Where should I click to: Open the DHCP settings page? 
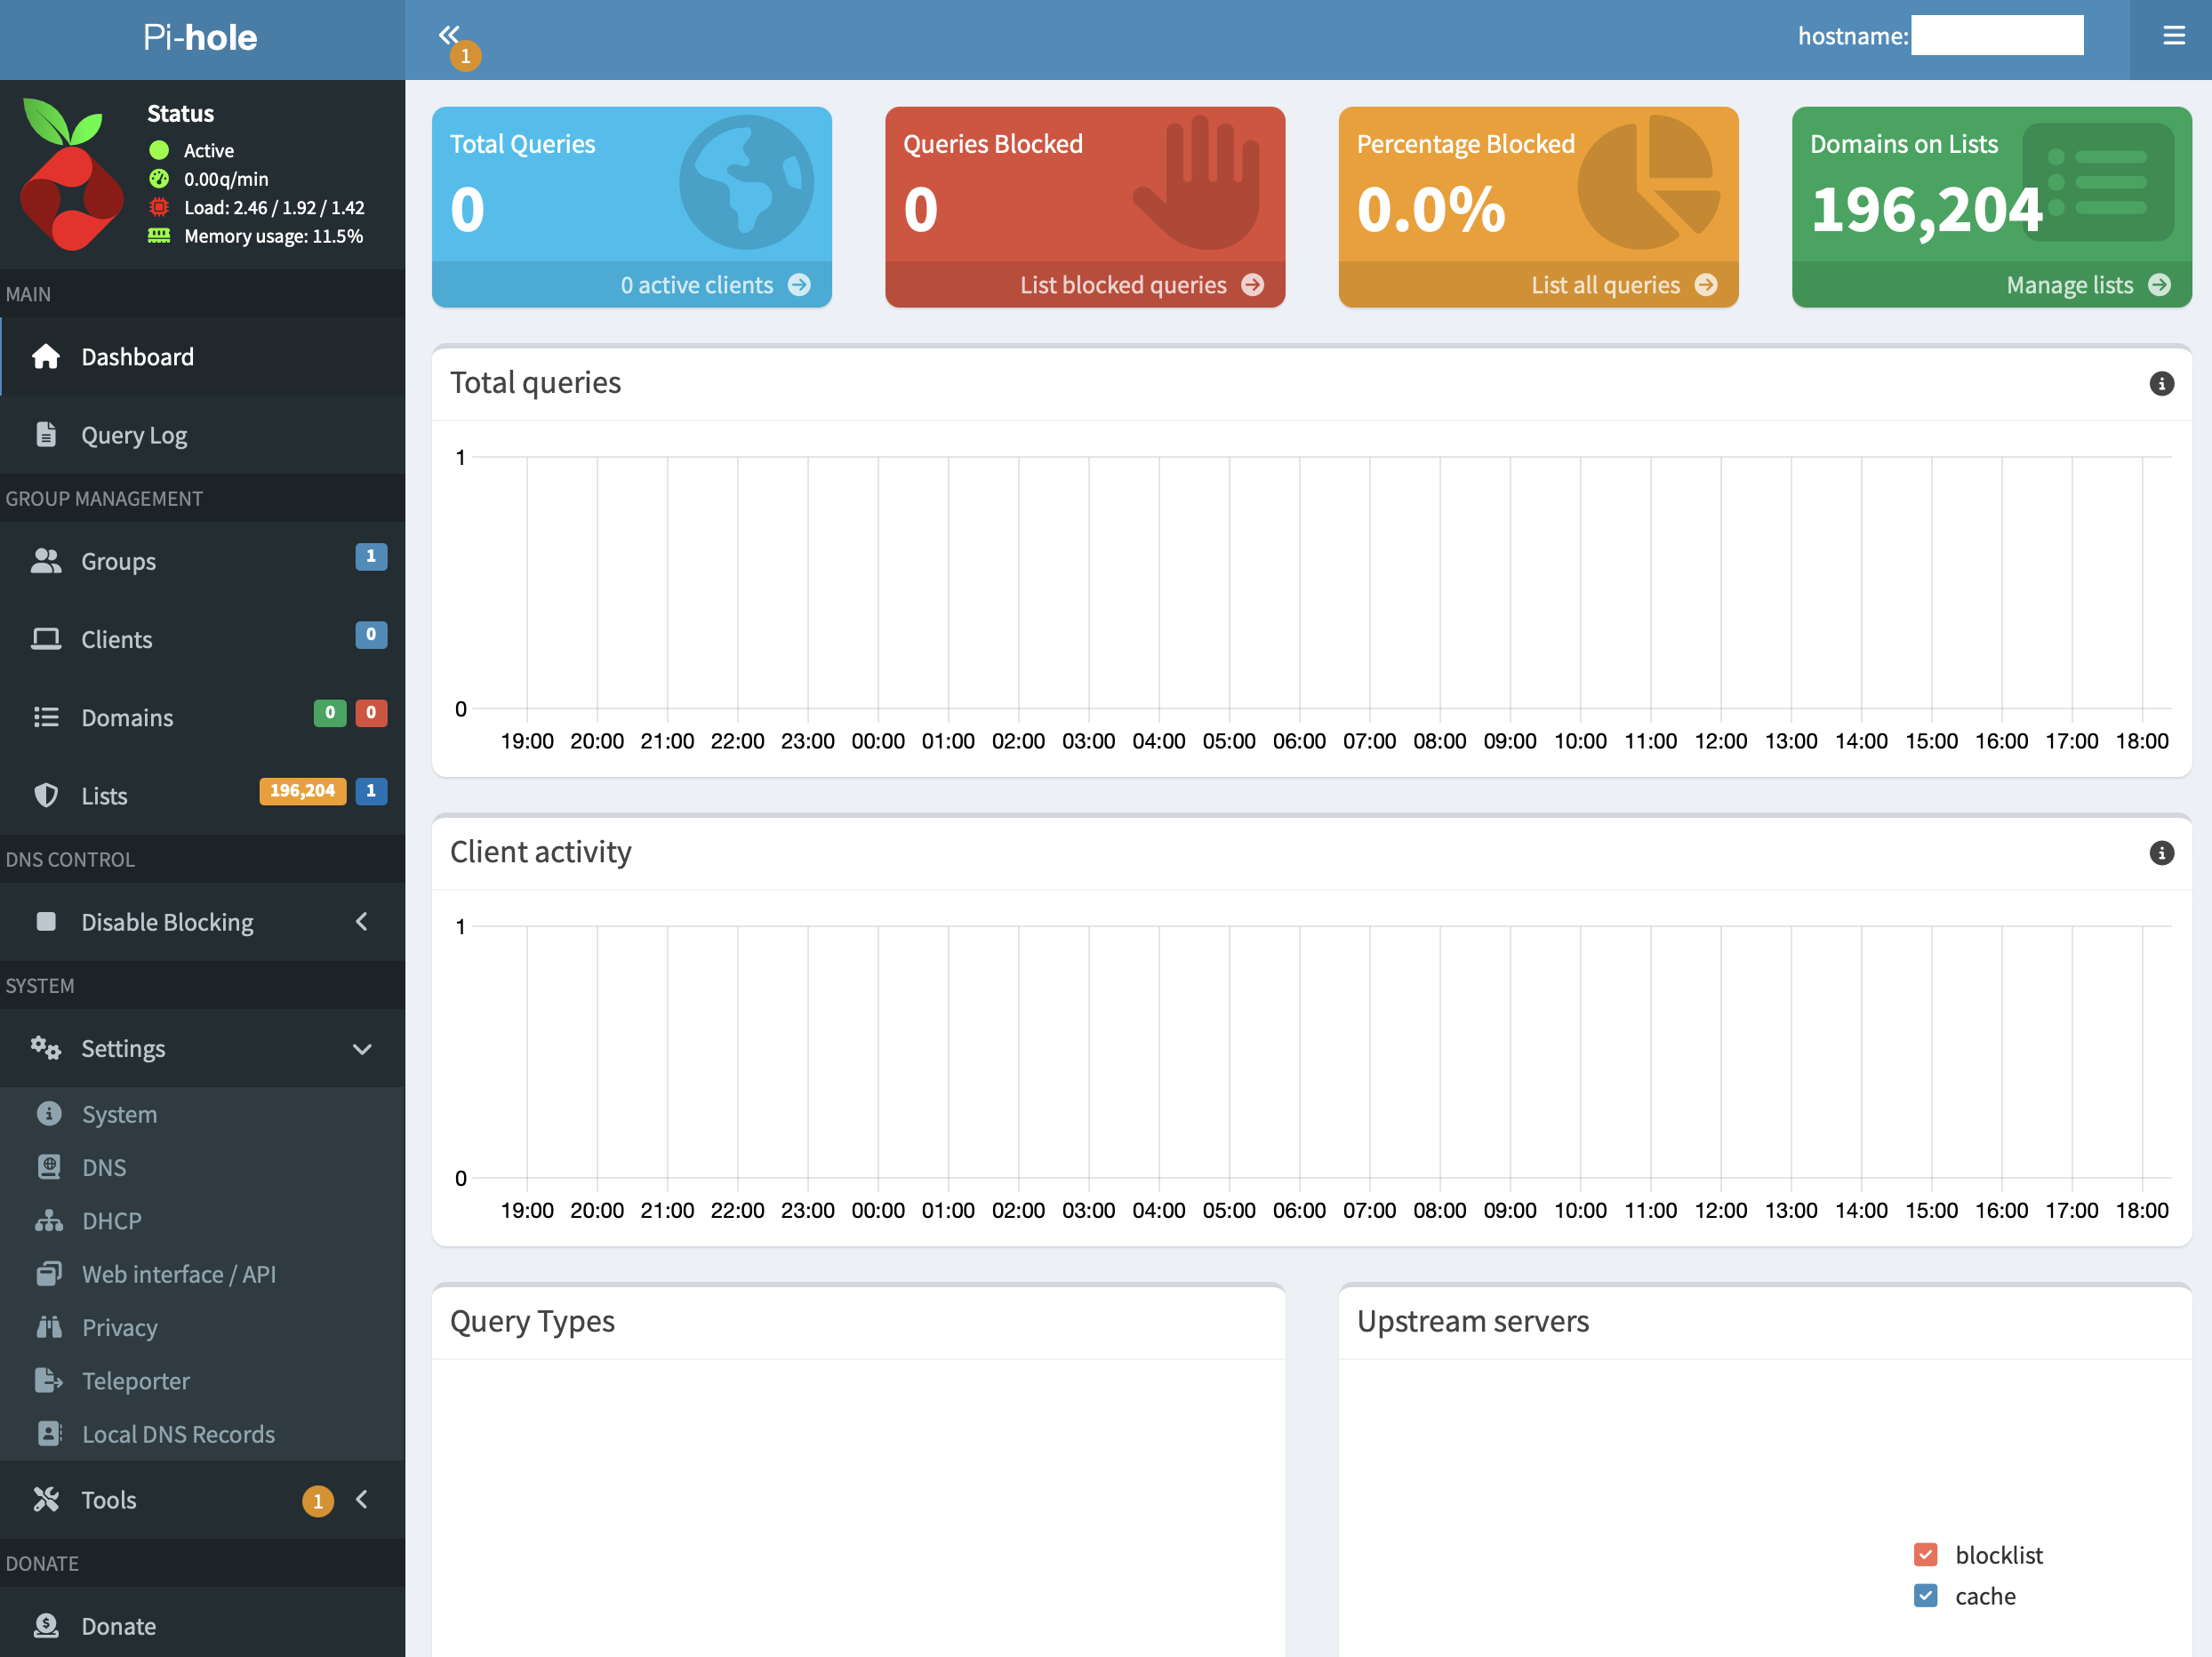[x=111, y=1221]
